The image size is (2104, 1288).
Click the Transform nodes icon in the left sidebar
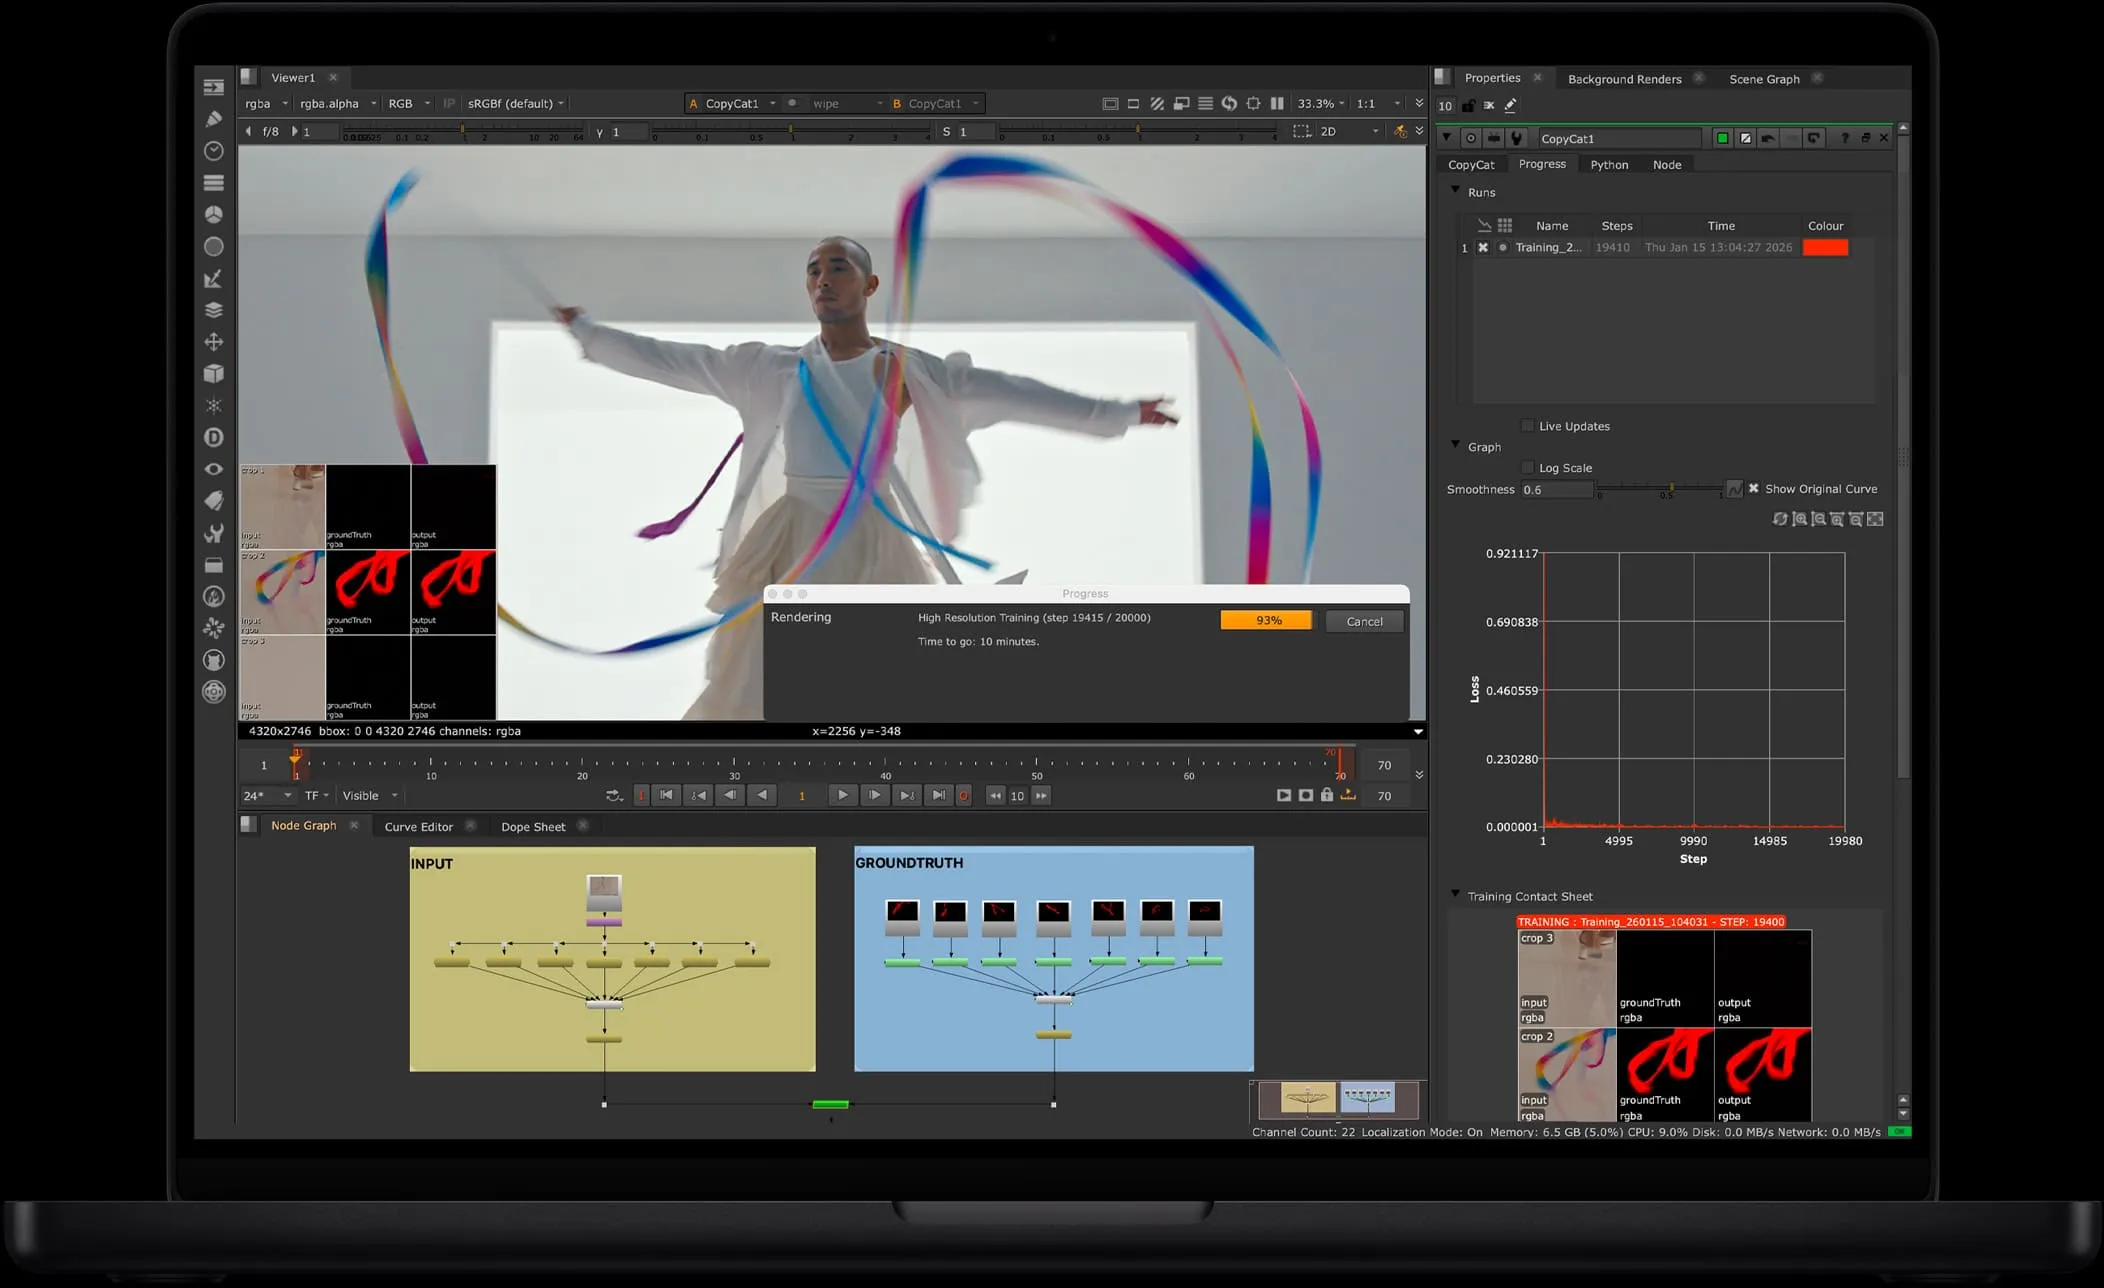point(213,342)
